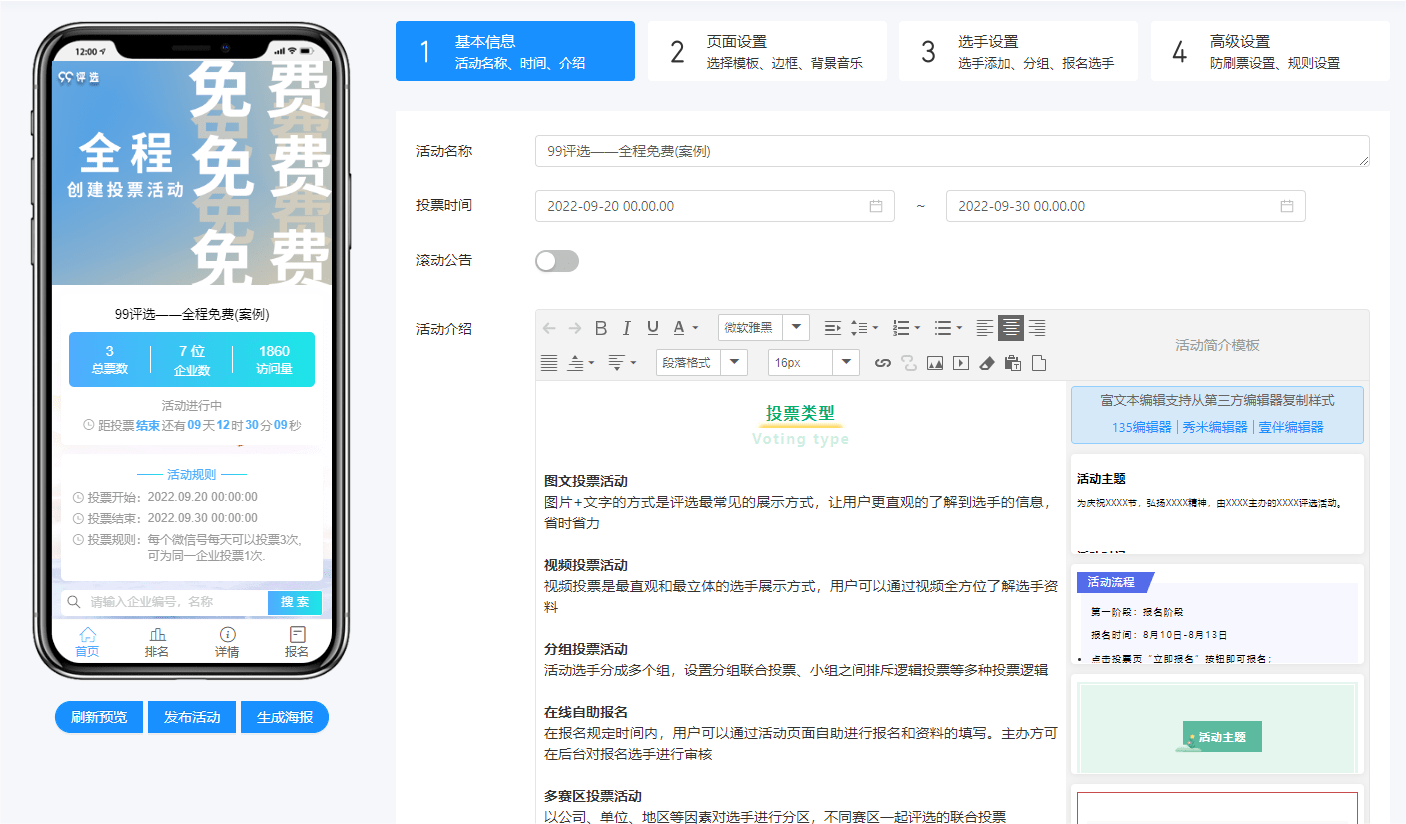Click the 刷新预览 button
1406x824 pixels.
point(99,717)
